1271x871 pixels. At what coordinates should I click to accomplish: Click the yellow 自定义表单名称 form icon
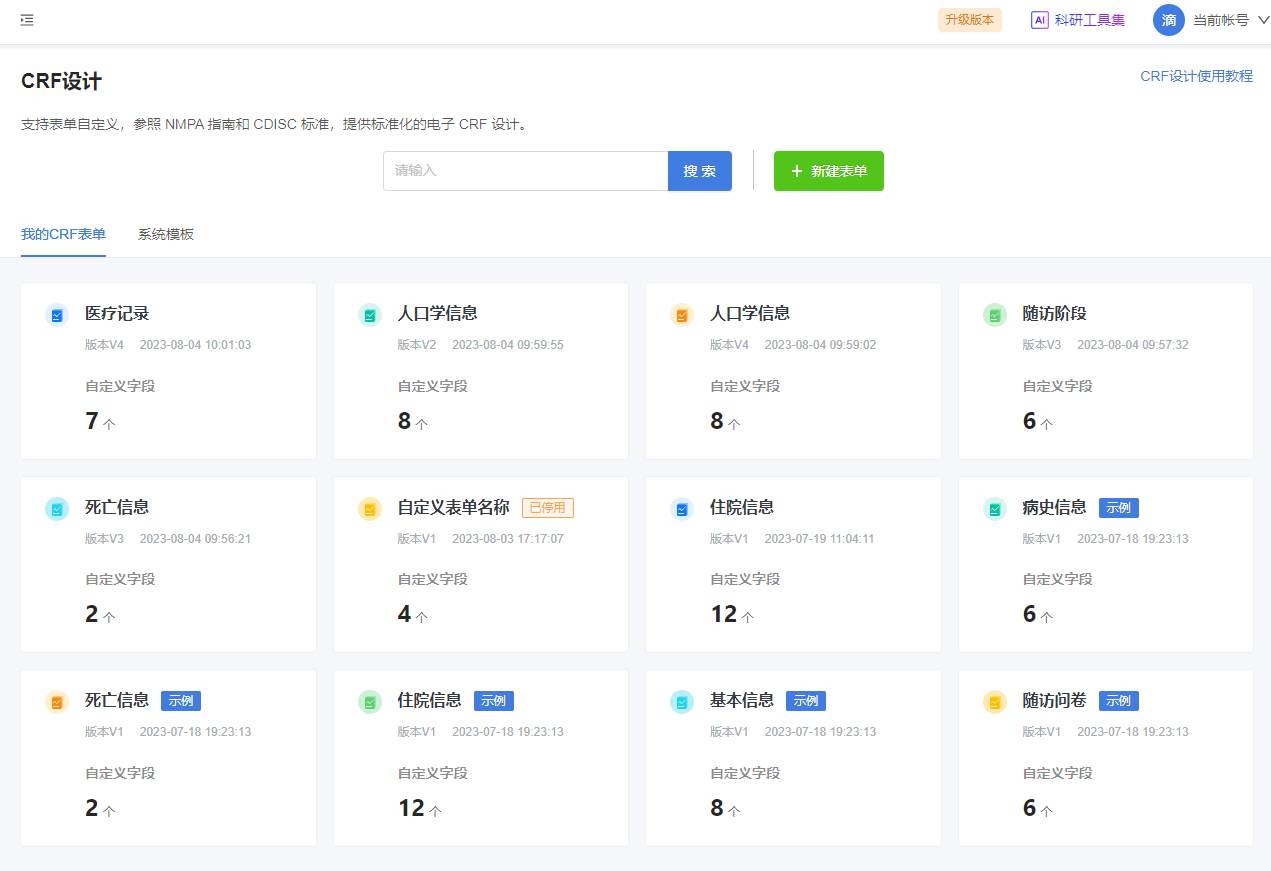370,509
